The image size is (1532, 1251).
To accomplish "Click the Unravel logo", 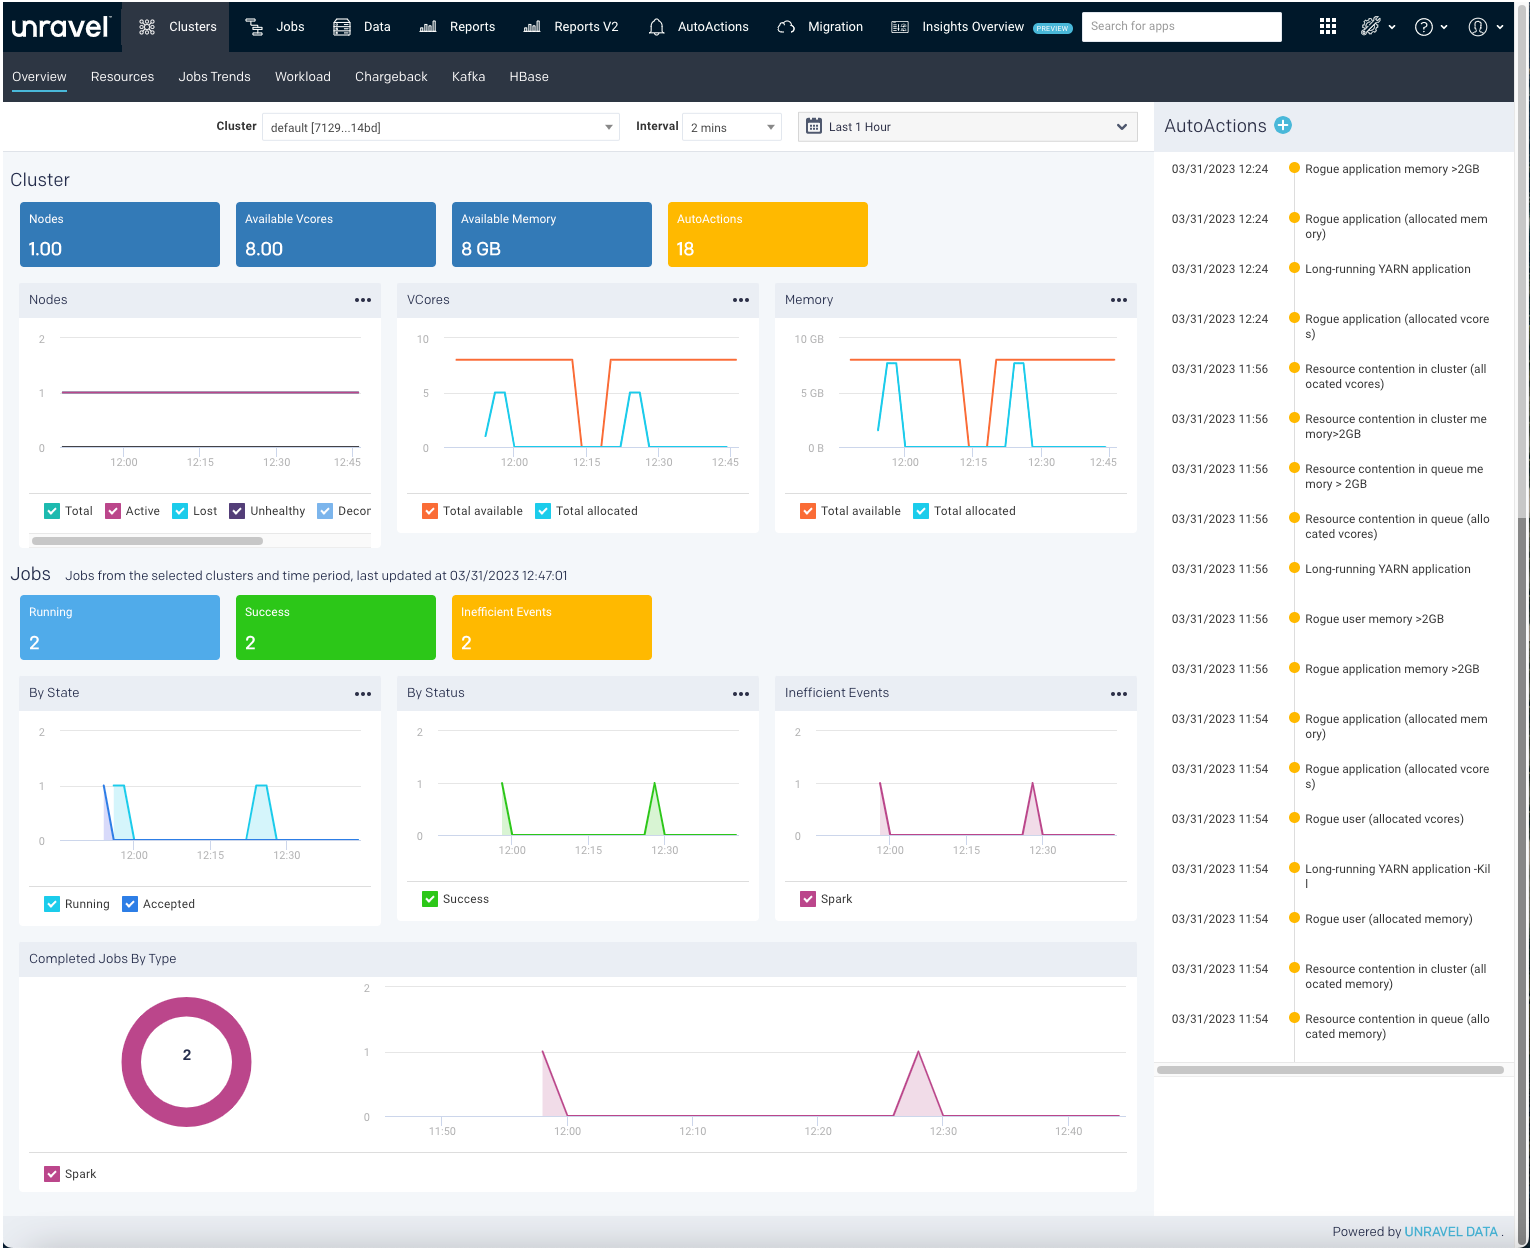I will 60,27.
